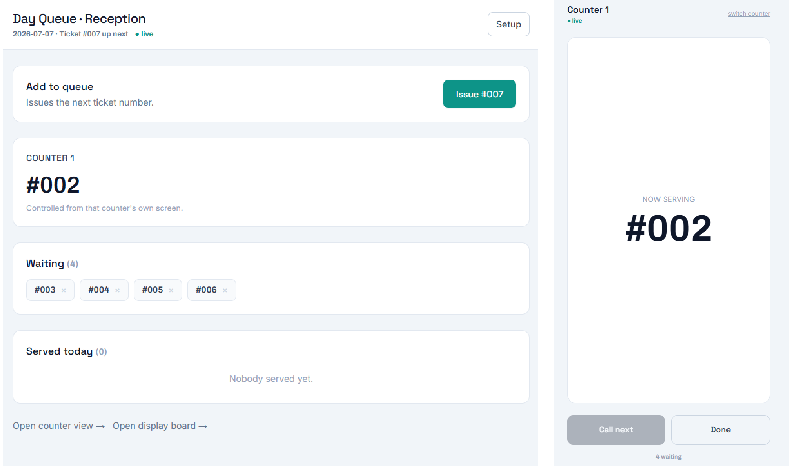
Task: Click the header live status indicator
Action: (144, 34)
